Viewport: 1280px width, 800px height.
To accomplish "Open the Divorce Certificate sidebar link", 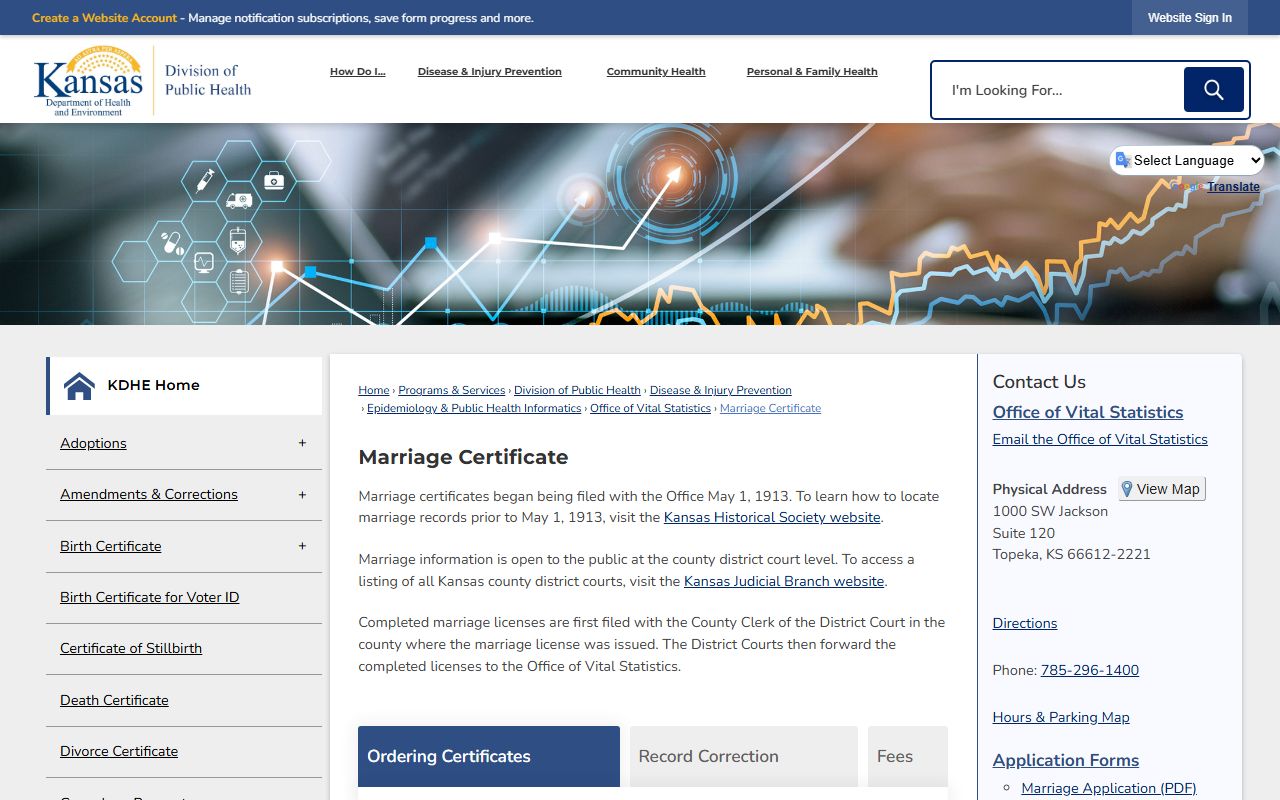I will click(119, 751).
